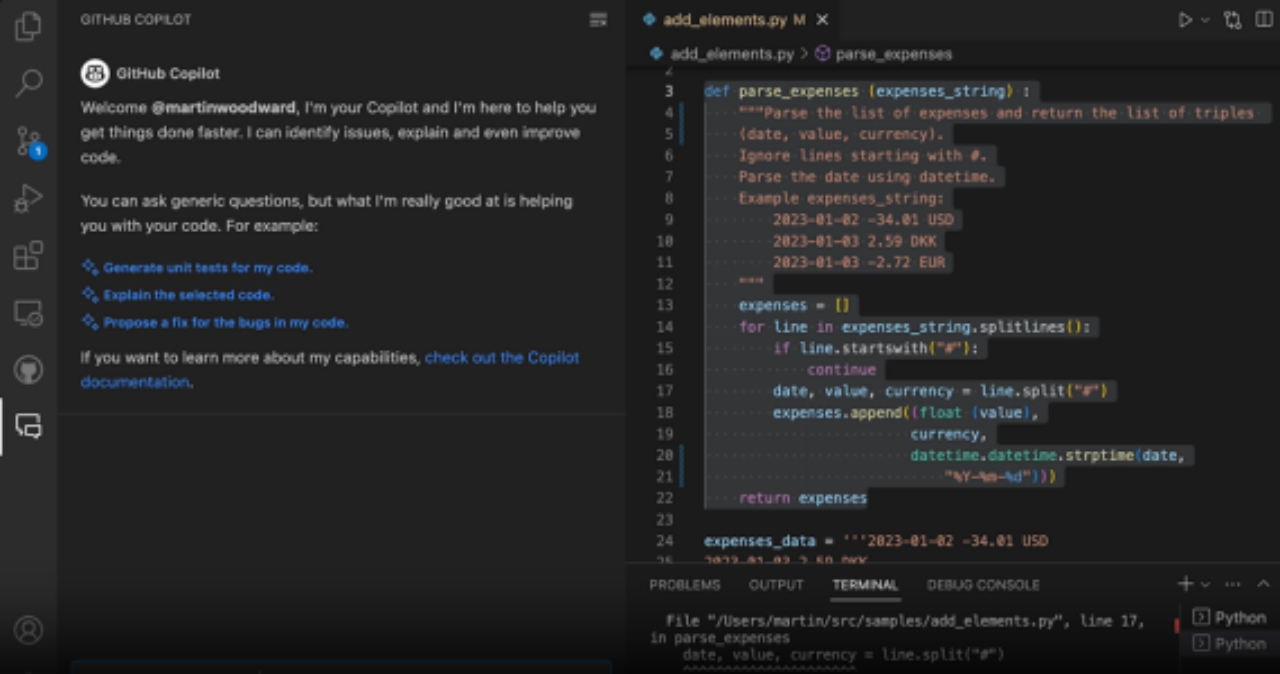Maximize the panel with the chevron
Screen dimensions: 1280x674
tap(1263, 584)
